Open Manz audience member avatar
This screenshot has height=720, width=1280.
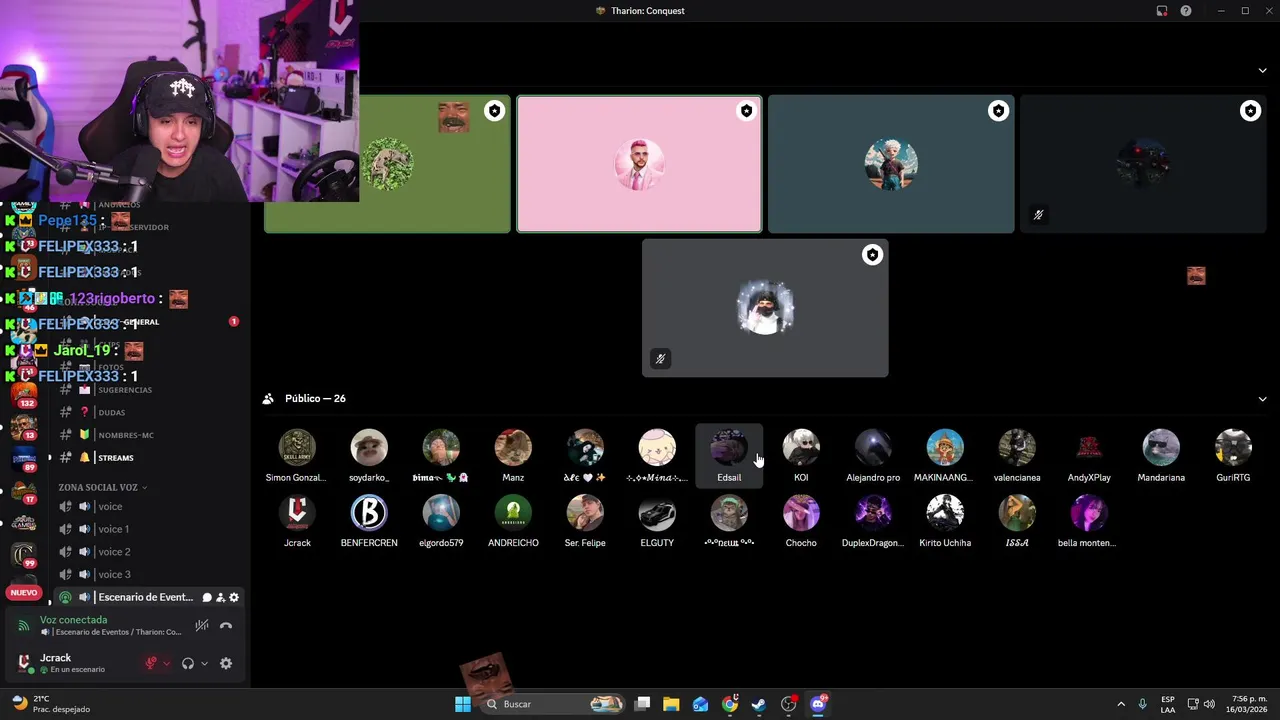coord(513,448)
